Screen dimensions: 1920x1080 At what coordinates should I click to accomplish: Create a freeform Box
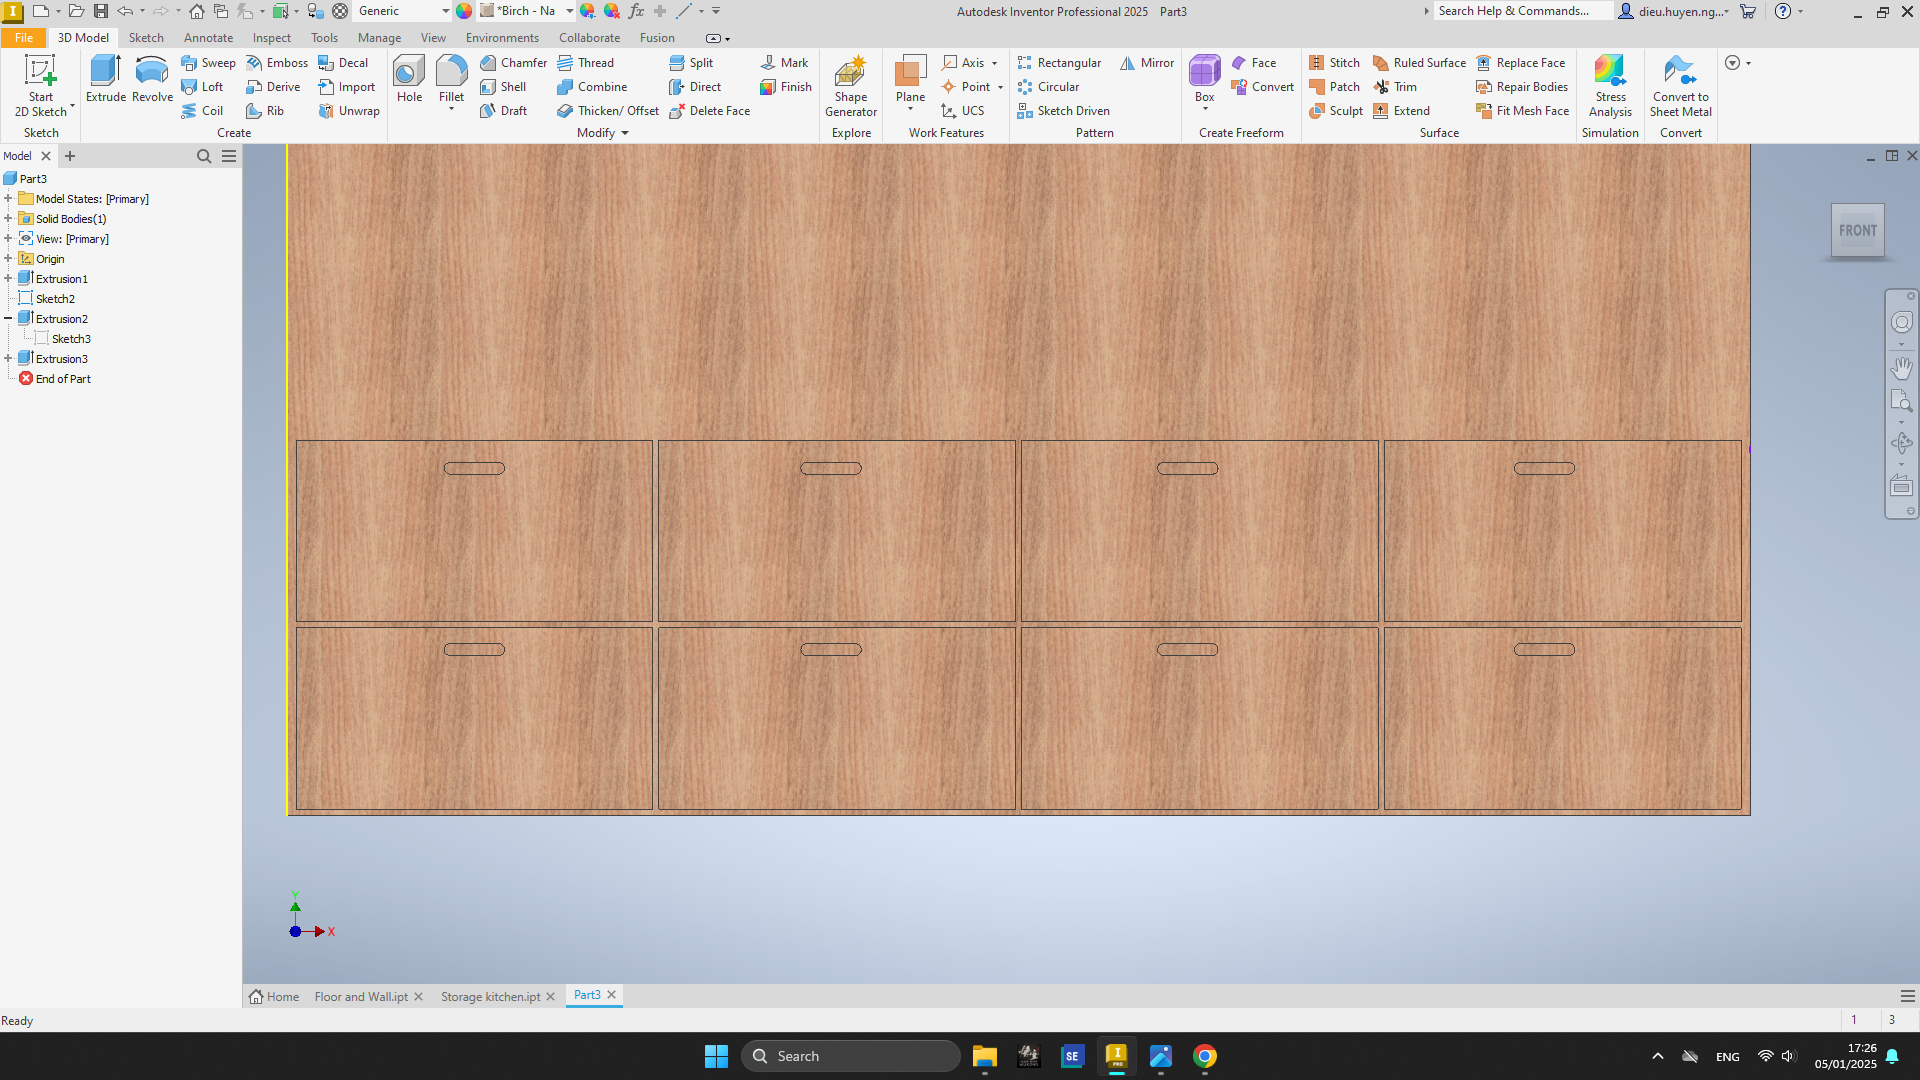click(1204, 79)
